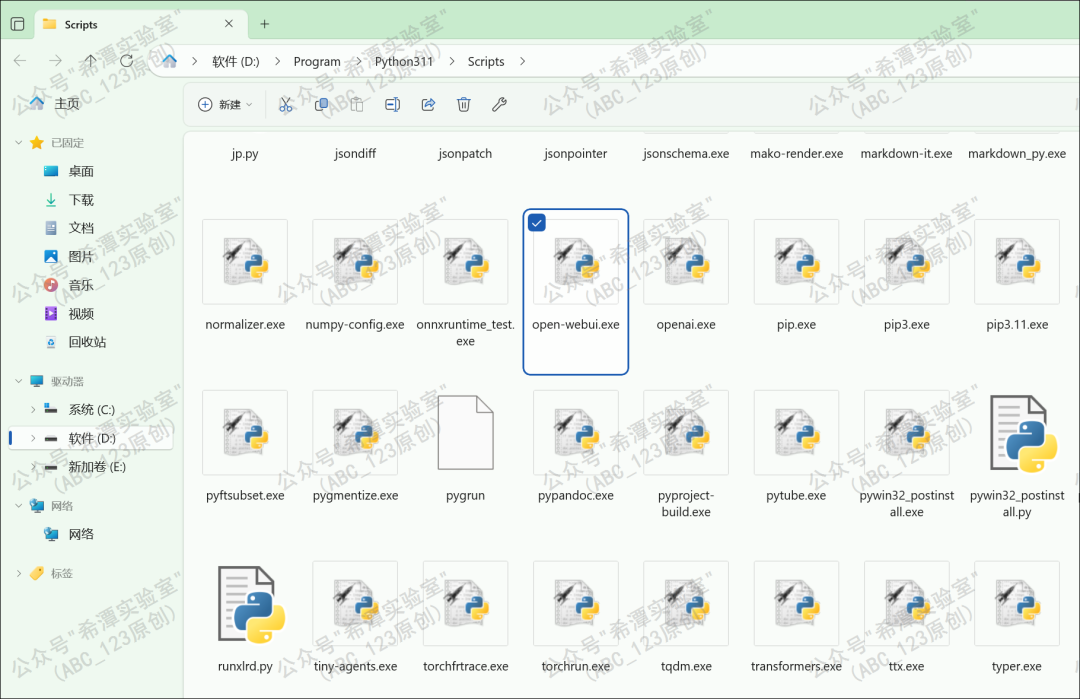Close the Scripts tab
Screen dimensions: 1080x699
pyautogui.click(x=229, y=23)
